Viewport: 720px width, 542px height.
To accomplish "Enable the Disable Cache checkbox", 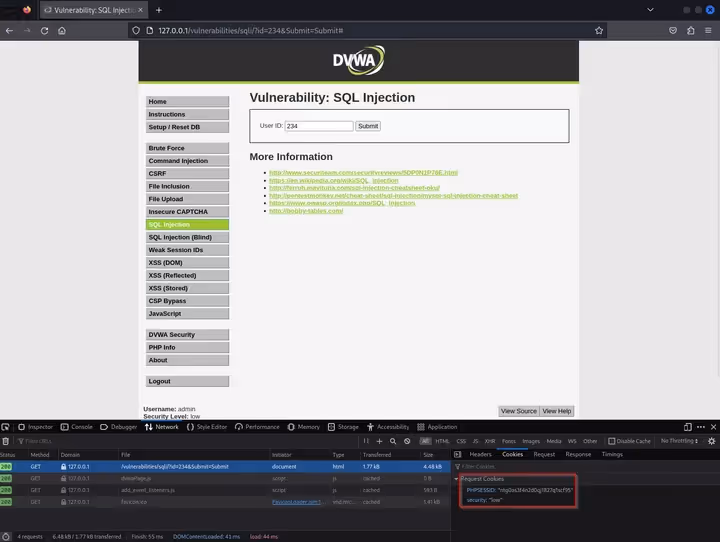I will 612,441.
